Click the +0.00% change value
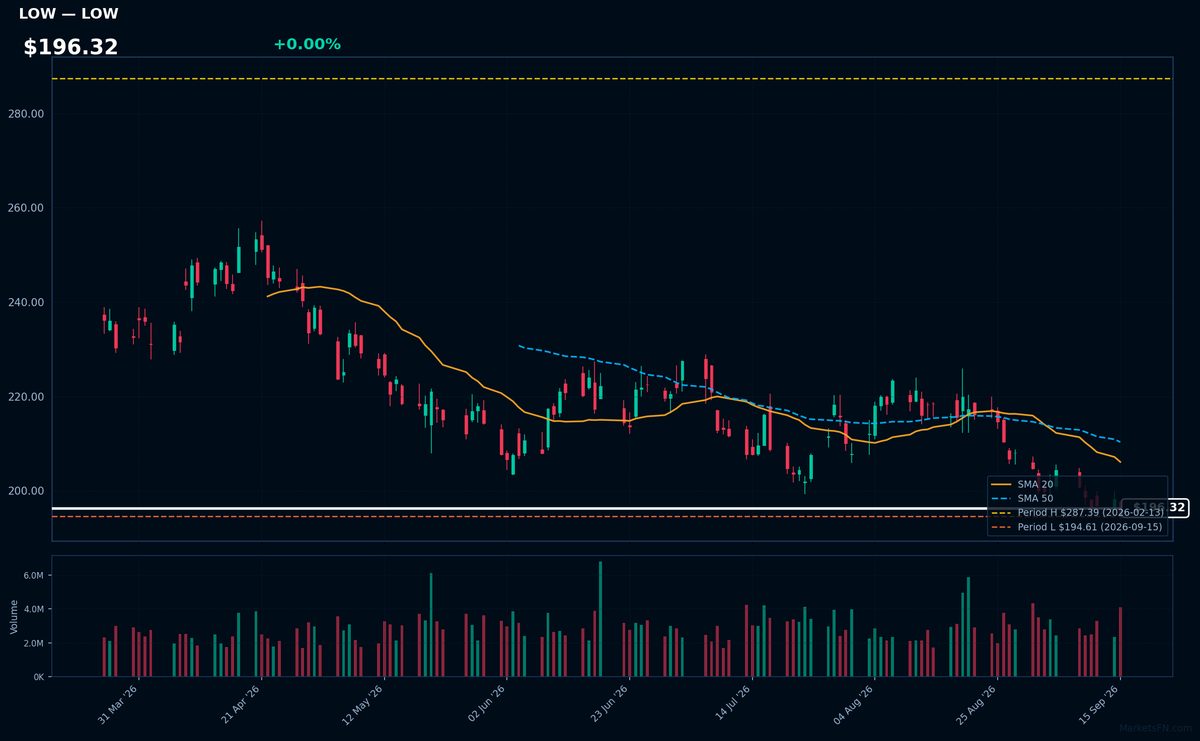Image resolution: width=1200 pixels, height=741 pixels. pos(307,44)
